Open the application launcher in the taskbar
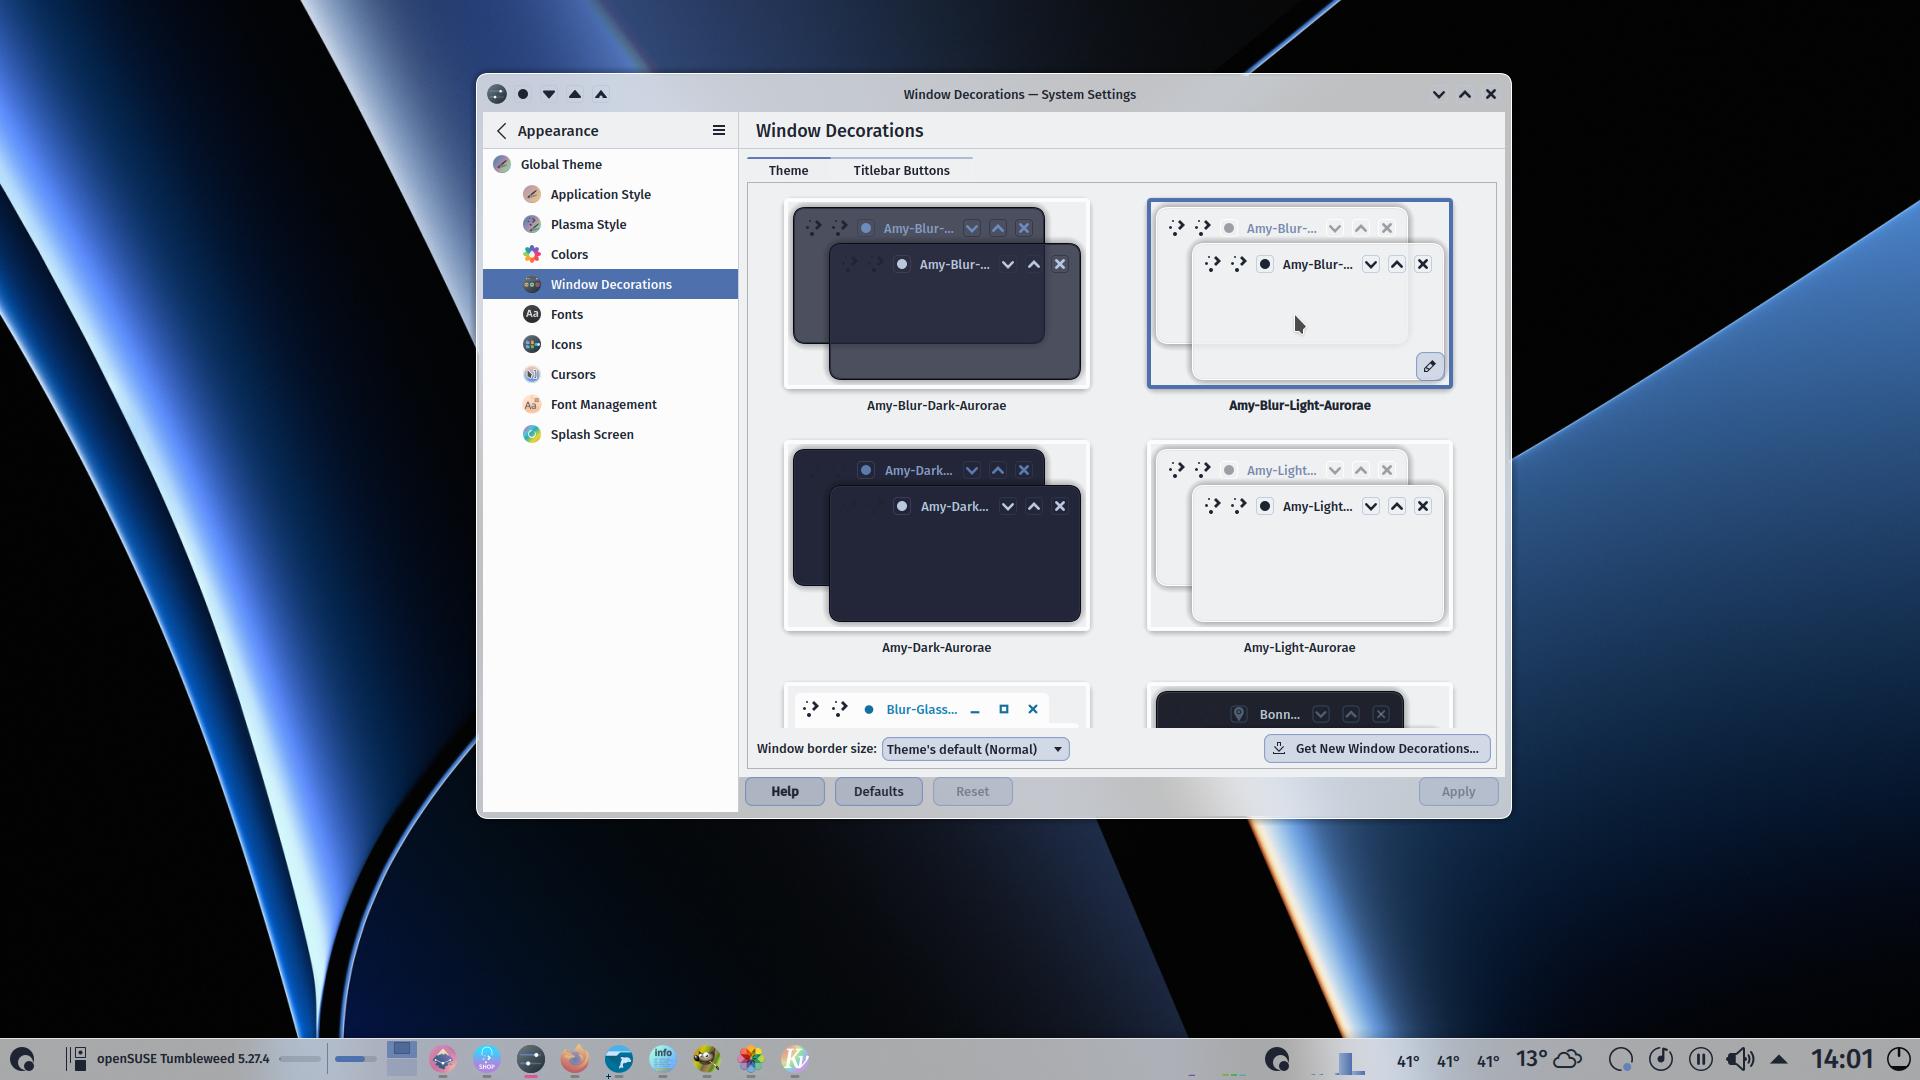 pyautogui.click(x=22, y=1059)
